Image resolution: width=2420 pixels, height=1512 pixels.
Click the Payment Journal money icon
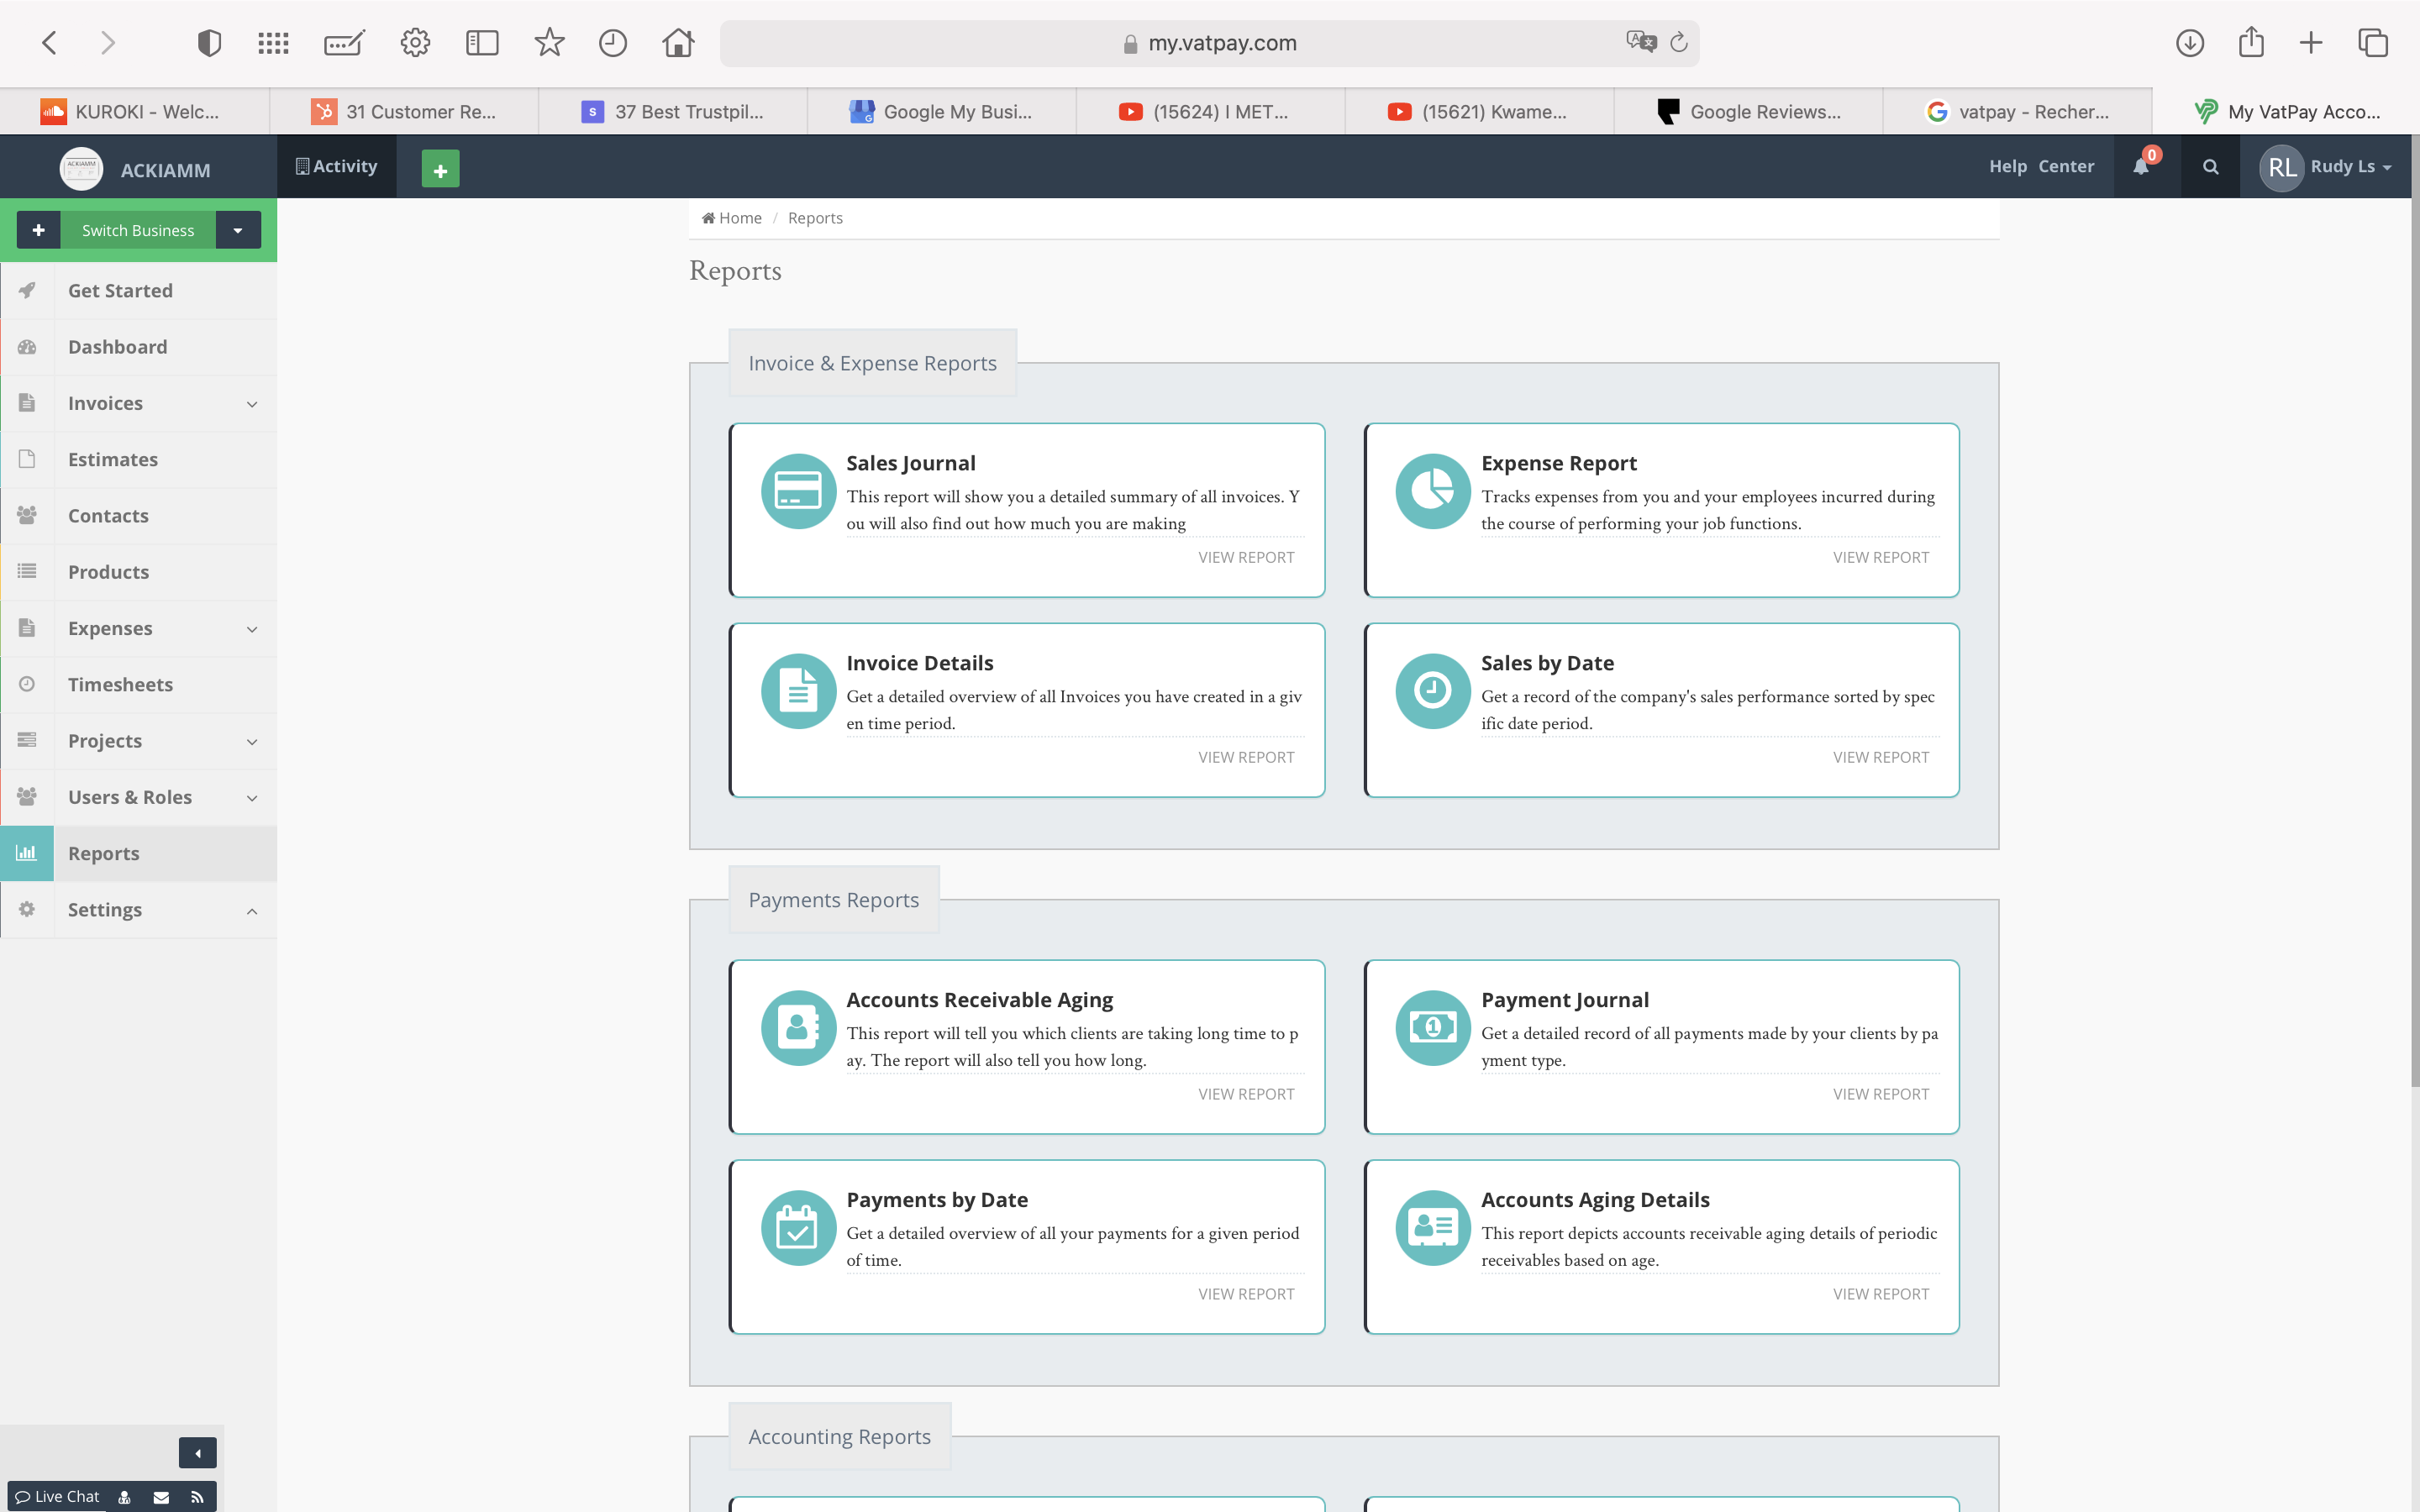pyautogui.click(x=1432, y=1027)
